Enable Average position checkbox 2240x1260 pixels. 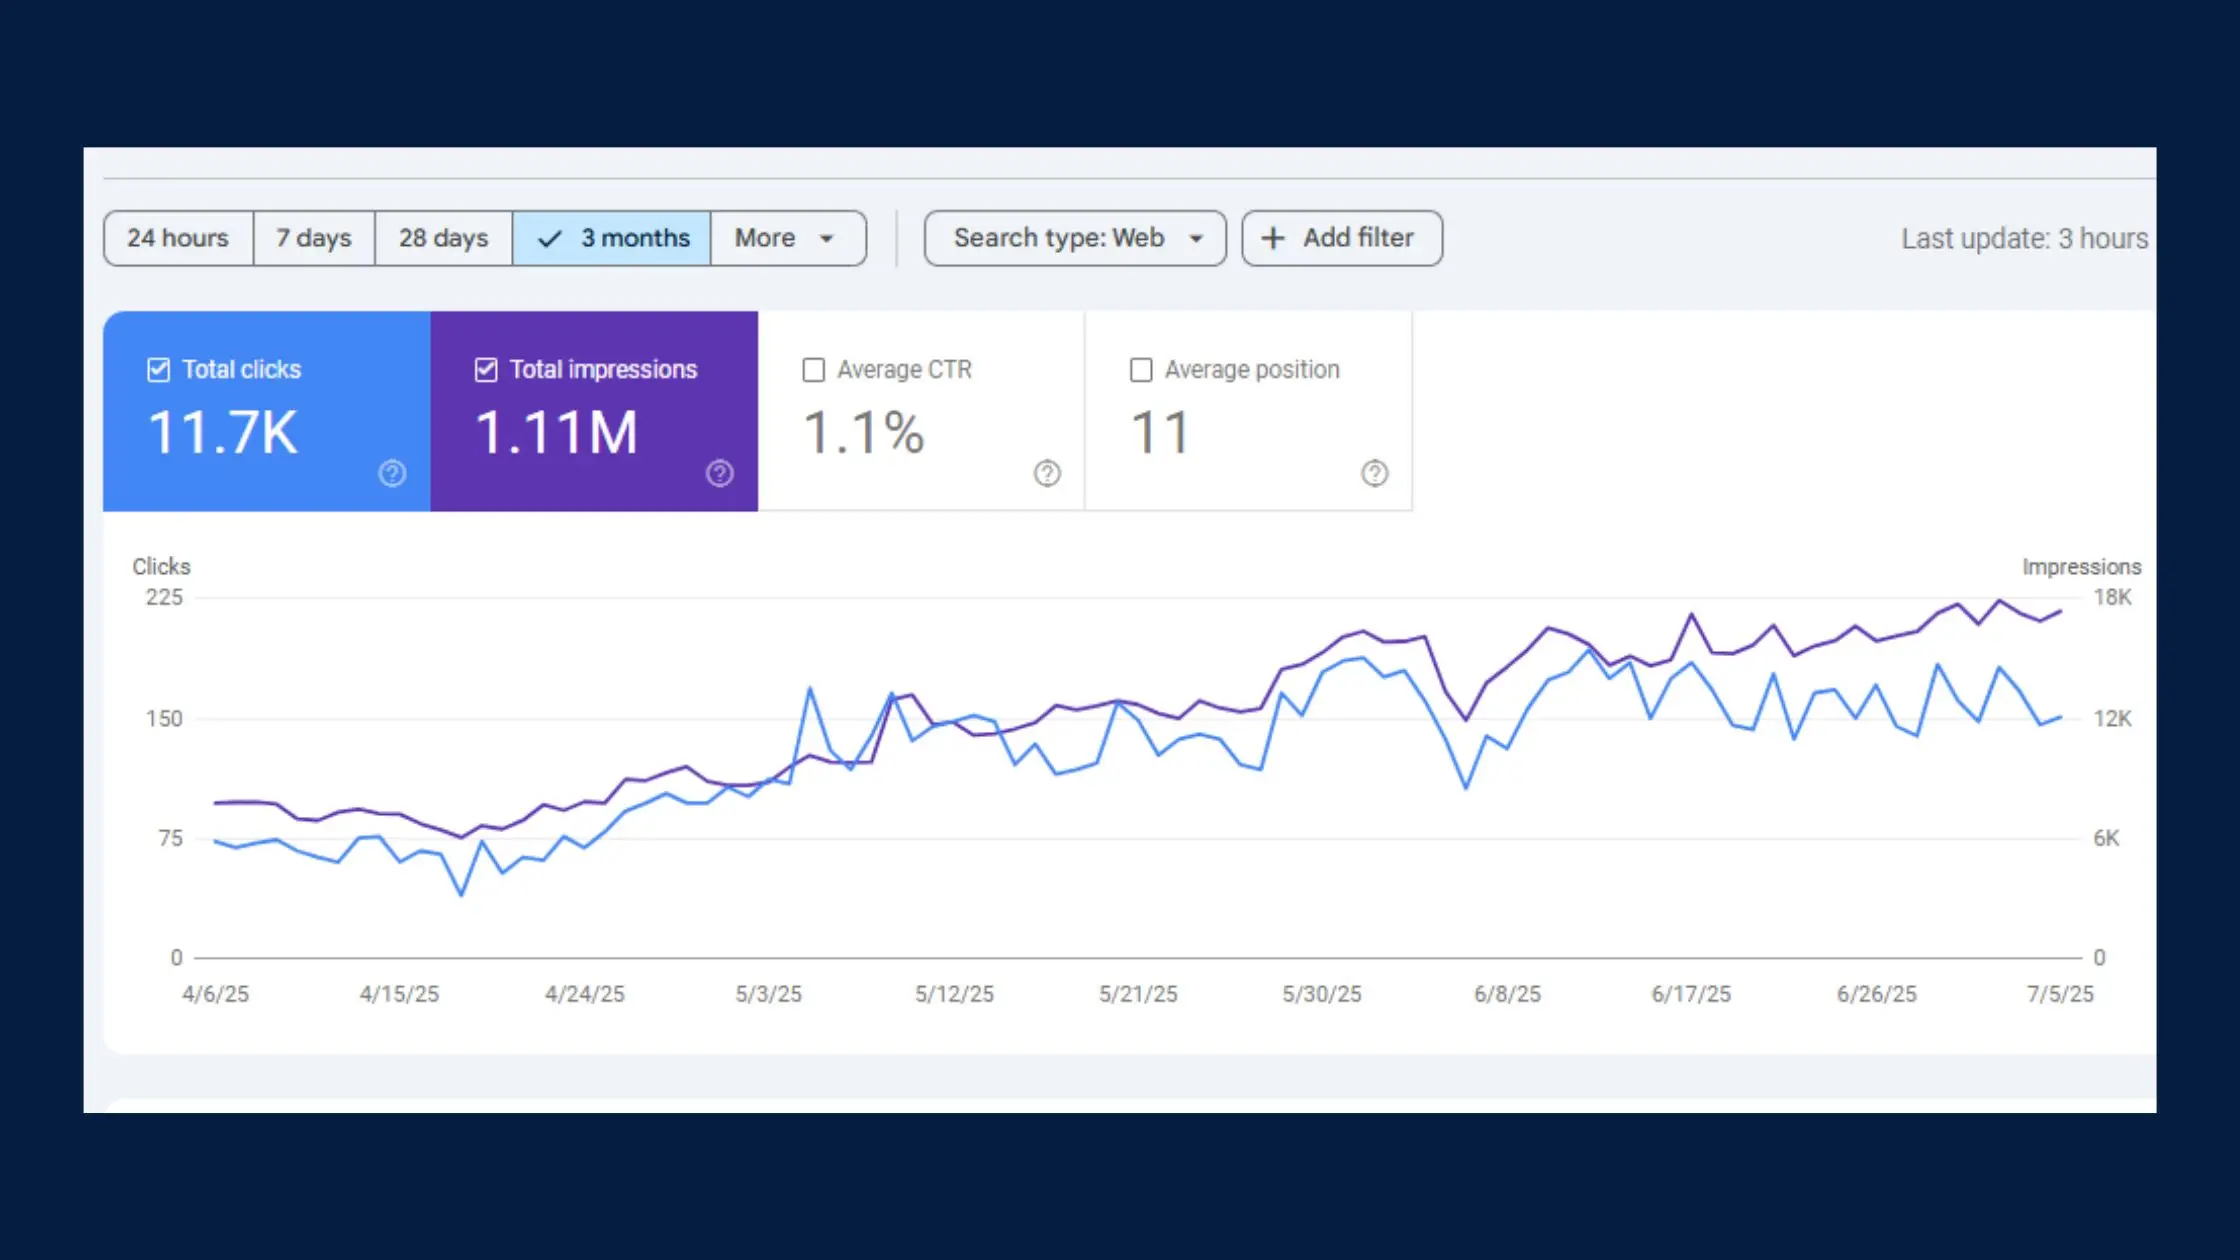1141,370
